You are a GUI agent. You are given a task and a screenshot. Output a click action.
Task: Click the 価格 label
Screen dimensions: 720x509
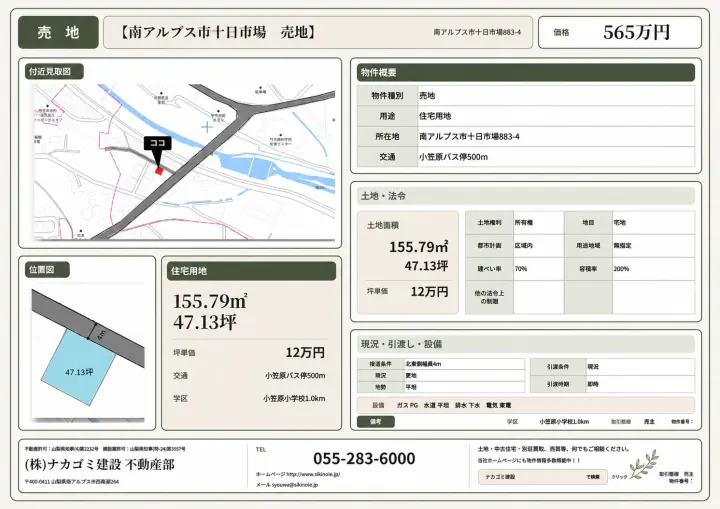pos(561,32)
